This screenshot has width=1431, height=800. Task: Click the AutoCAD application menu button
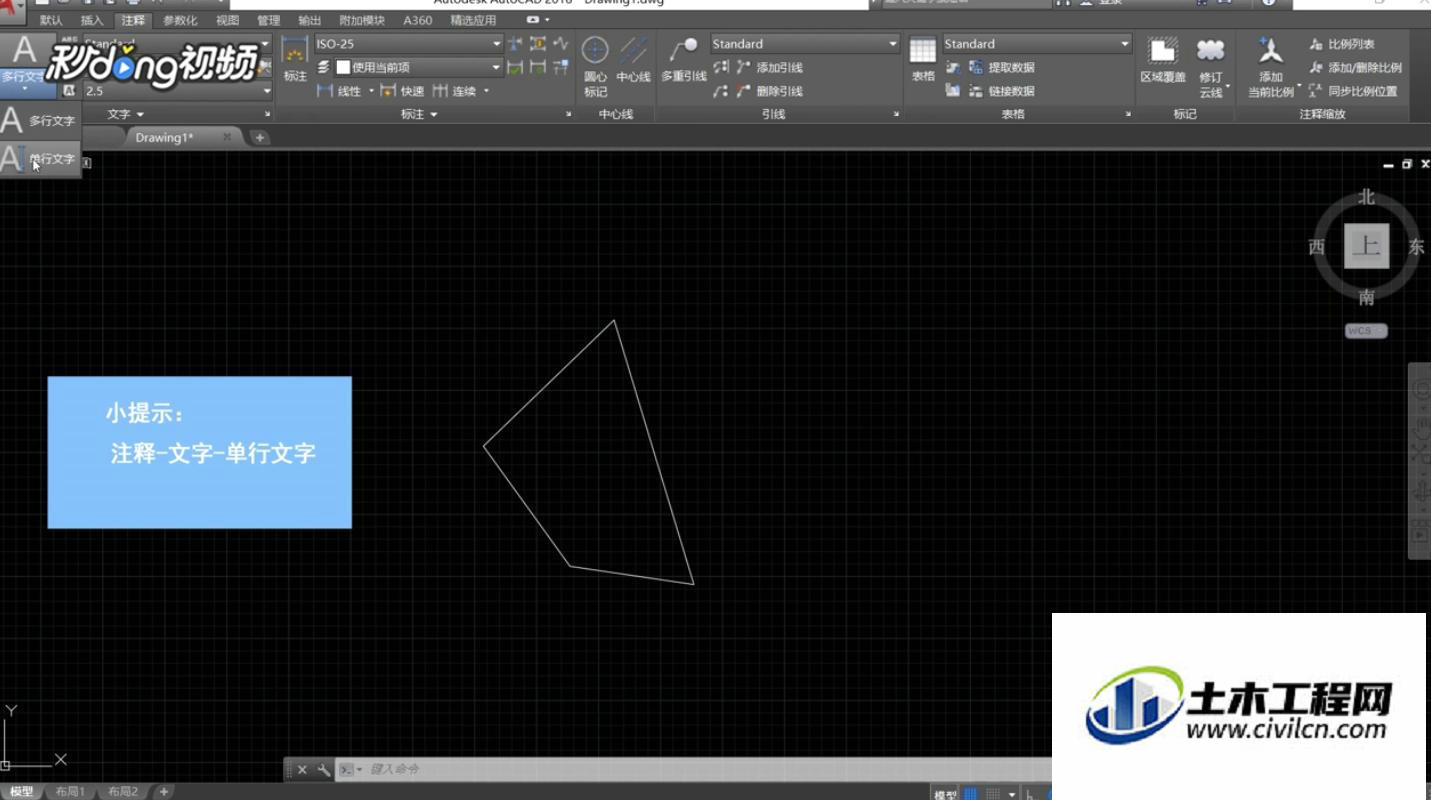(12, 9)
